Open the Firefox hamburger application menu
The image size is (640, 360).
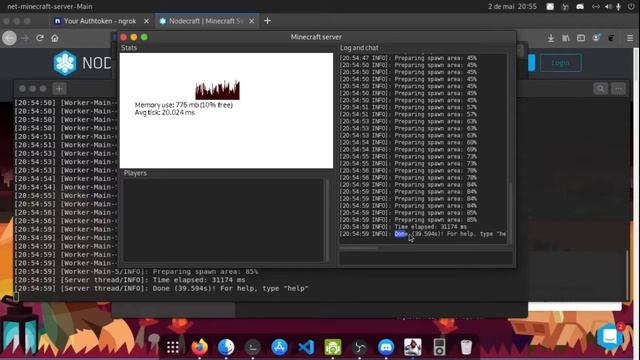[x=630, y=38]
